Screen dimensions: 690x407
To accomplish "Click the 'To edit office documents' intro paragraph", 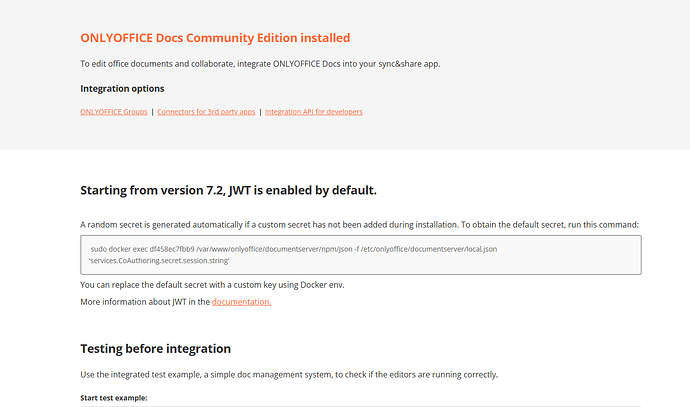I will [x=260, y=64].
